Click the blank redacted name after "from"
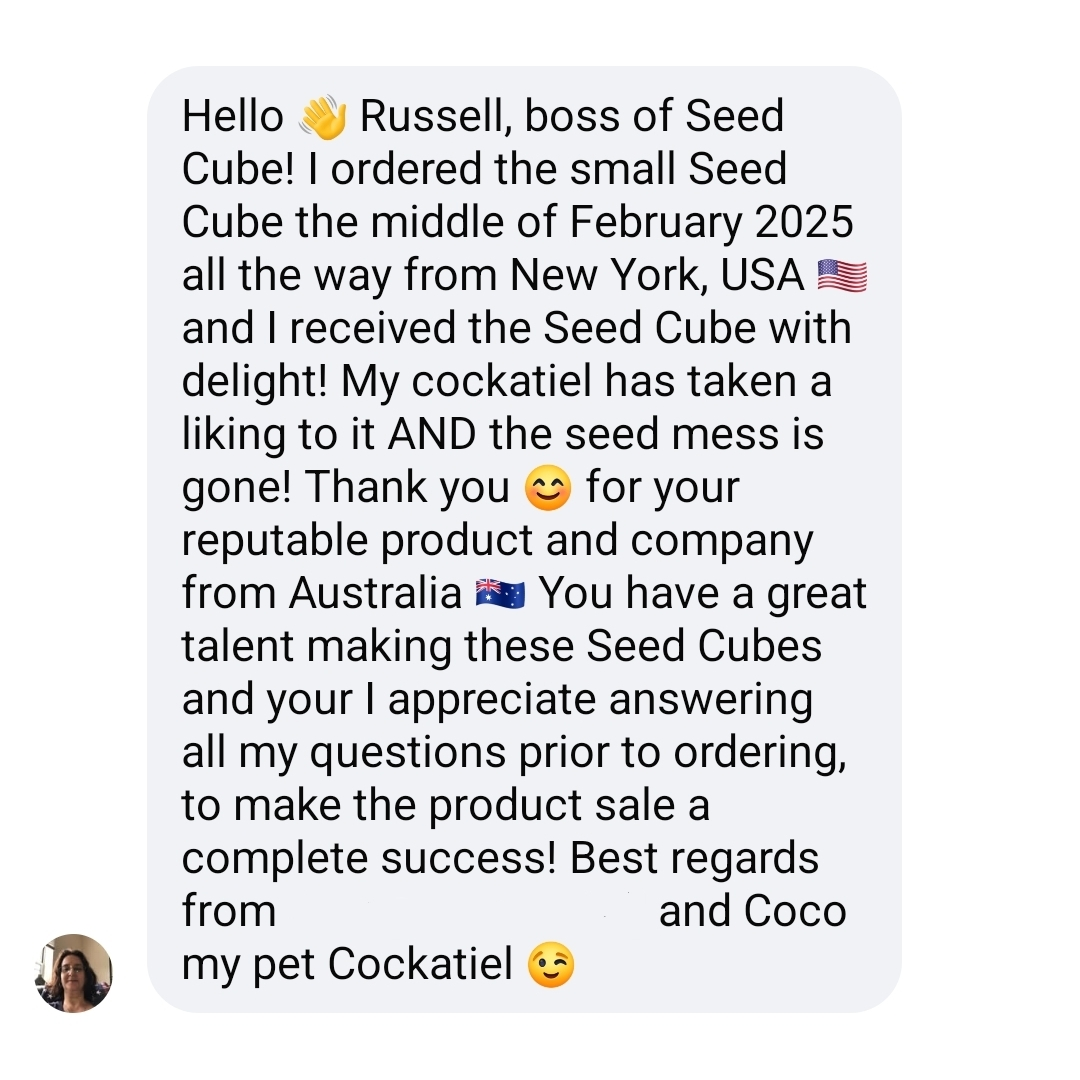The height and width of the screenshot is (1080, 1080). pyautogui.click(x=466, y=912)
